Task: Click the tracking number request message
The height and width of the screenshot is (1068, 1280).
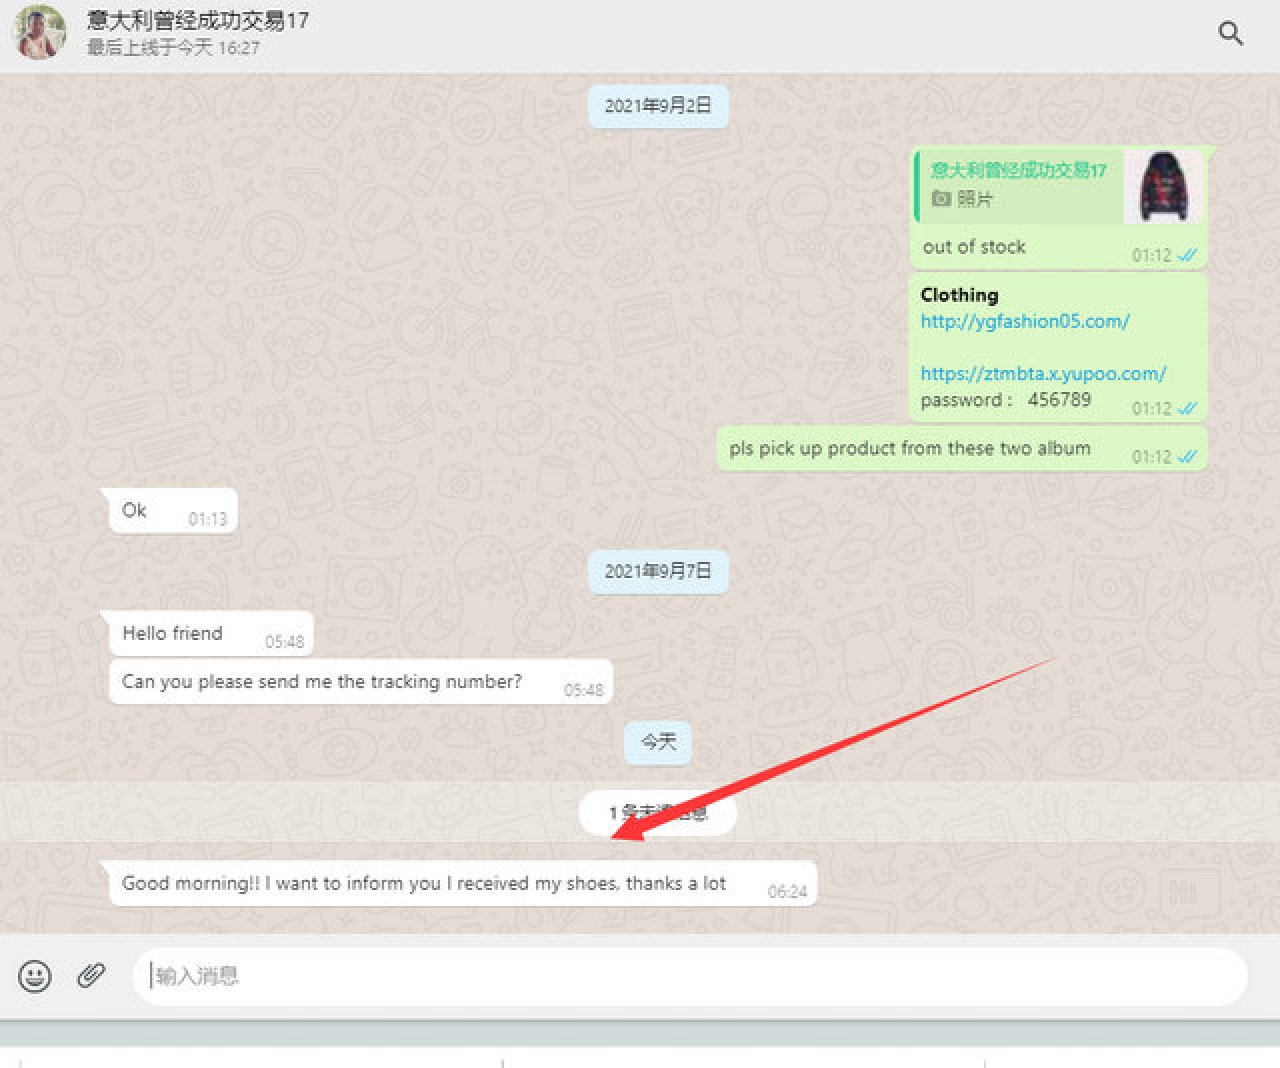Action: [321, 682]
